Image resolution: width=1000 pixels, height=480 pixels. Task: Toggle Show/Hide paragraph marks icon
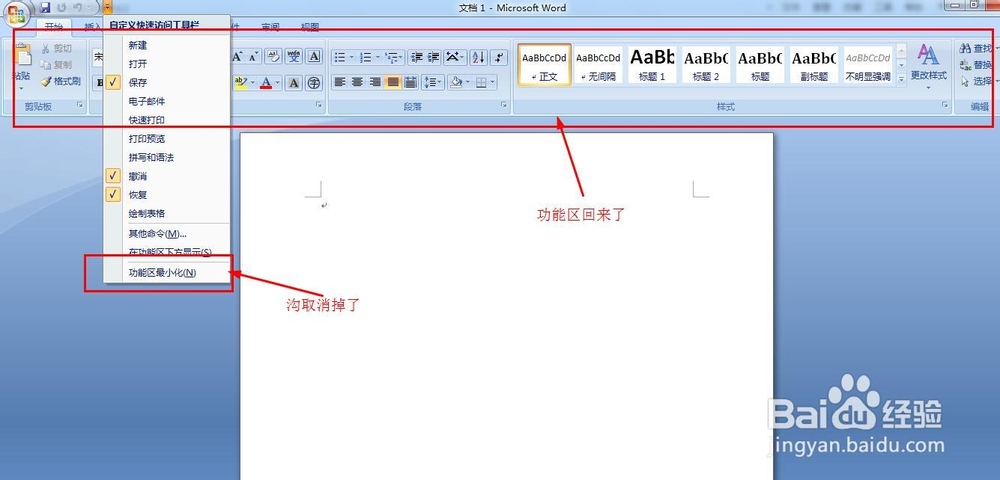click(499, 57)
